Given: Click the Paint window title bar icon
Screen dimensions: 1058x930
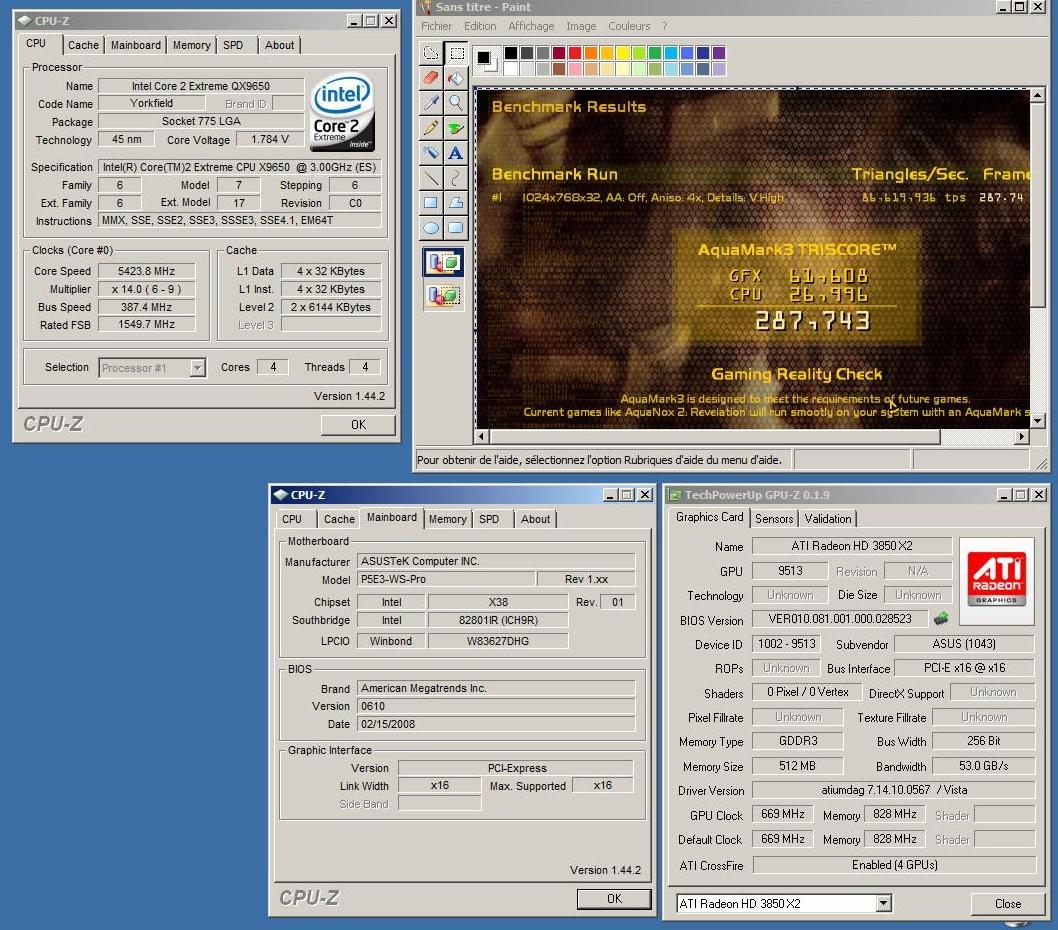Looking at the screenshot, I should click(425, 7).
